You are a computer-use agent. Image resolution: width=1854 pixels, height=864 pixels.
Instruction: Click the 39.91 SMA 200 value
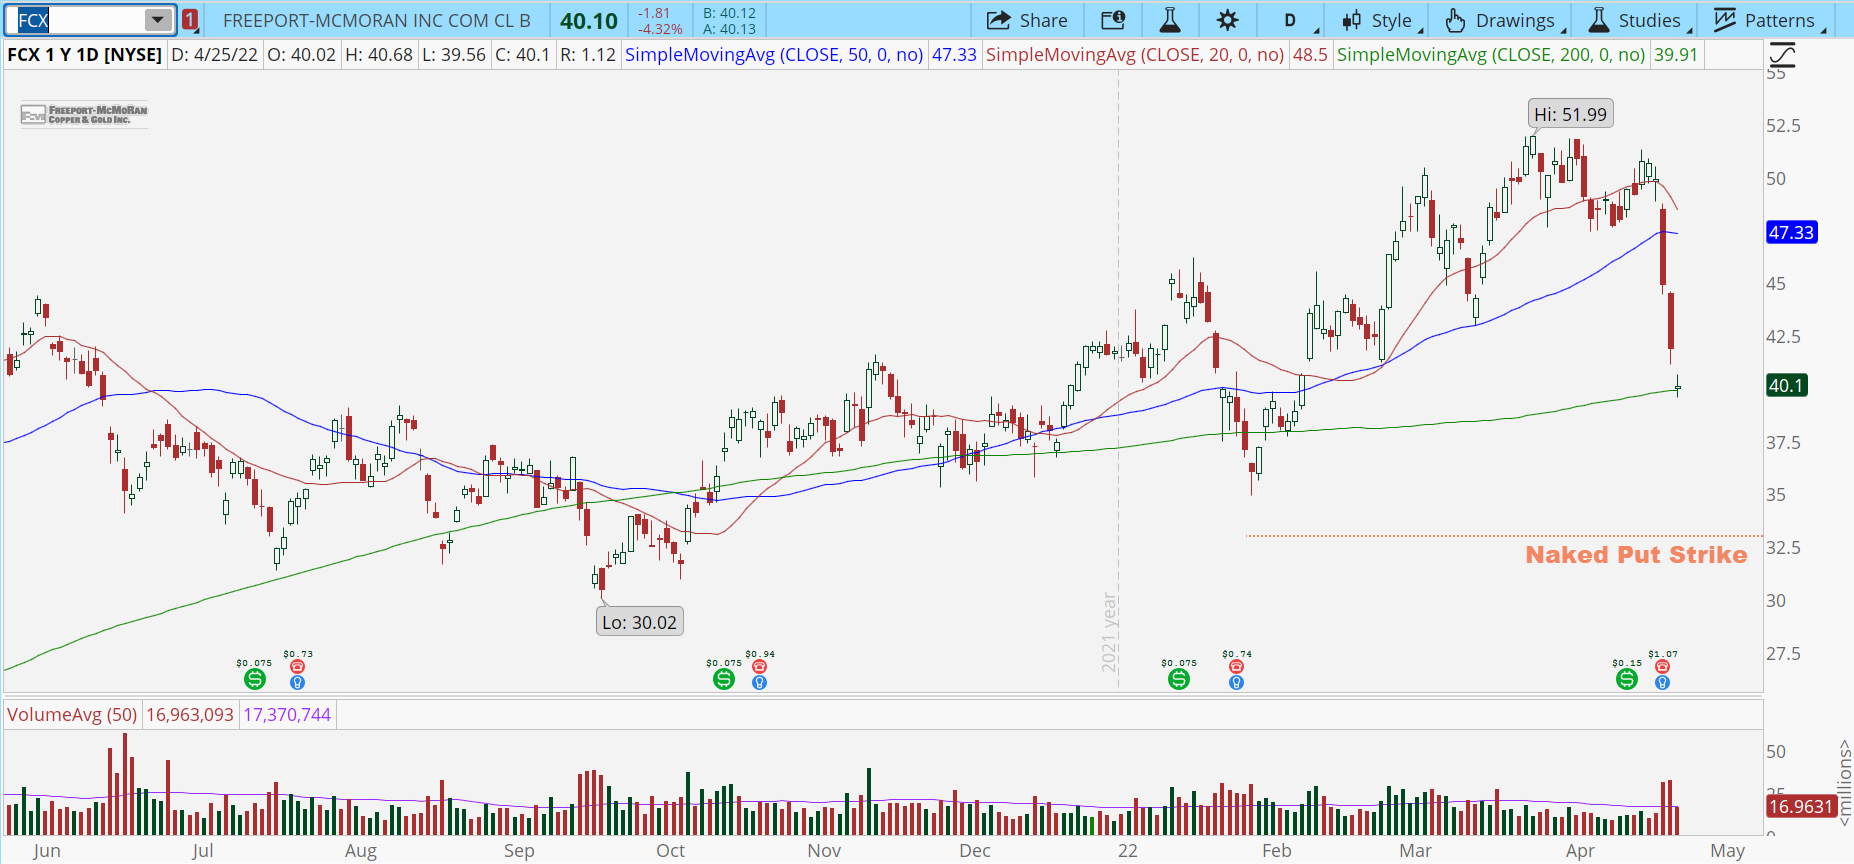point(1676,55)
